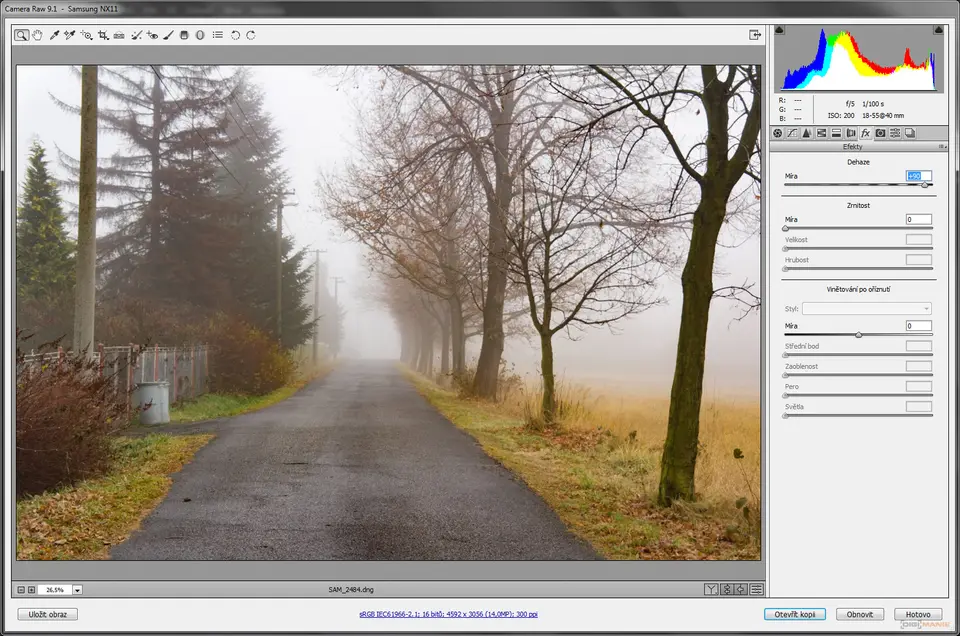
Task: Open the Efekty panel flyout menu
Action: click(941, 147)
